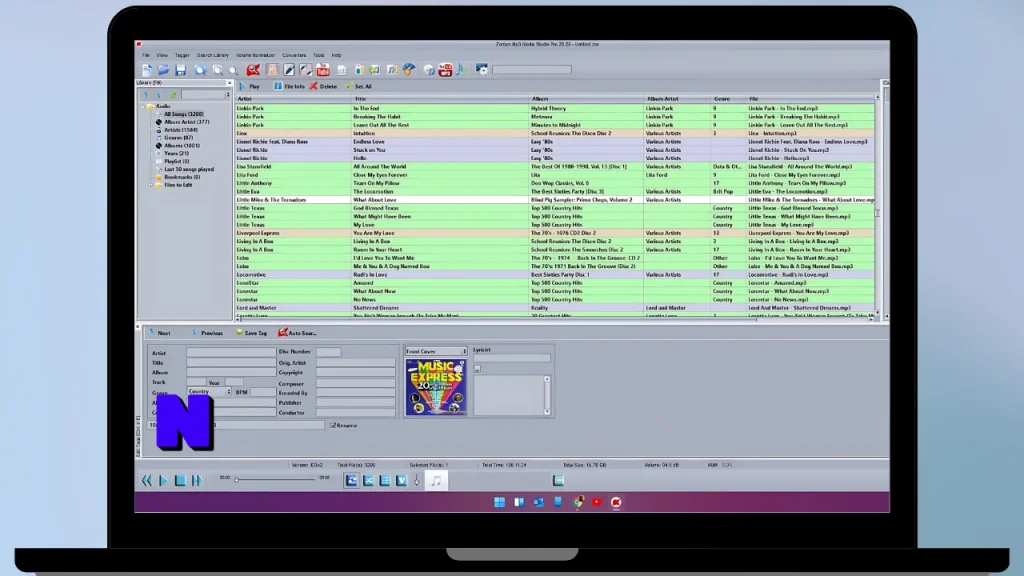1024x576 pixels.
Task: Click the stop playback button
Action: [x=180, y=481]
